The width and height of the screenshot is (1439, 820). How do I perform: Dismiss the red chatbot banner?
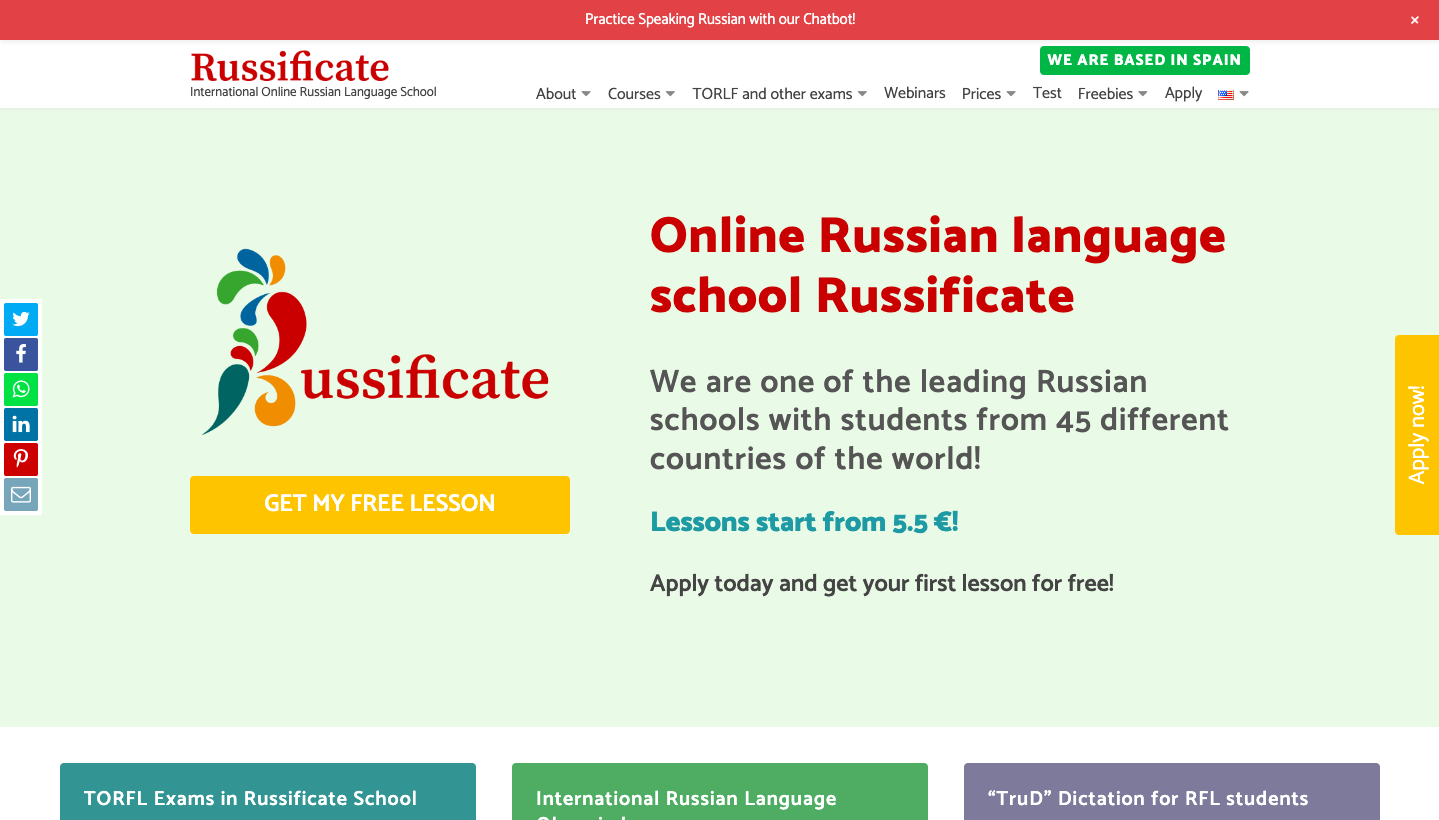click(1414, 20)
